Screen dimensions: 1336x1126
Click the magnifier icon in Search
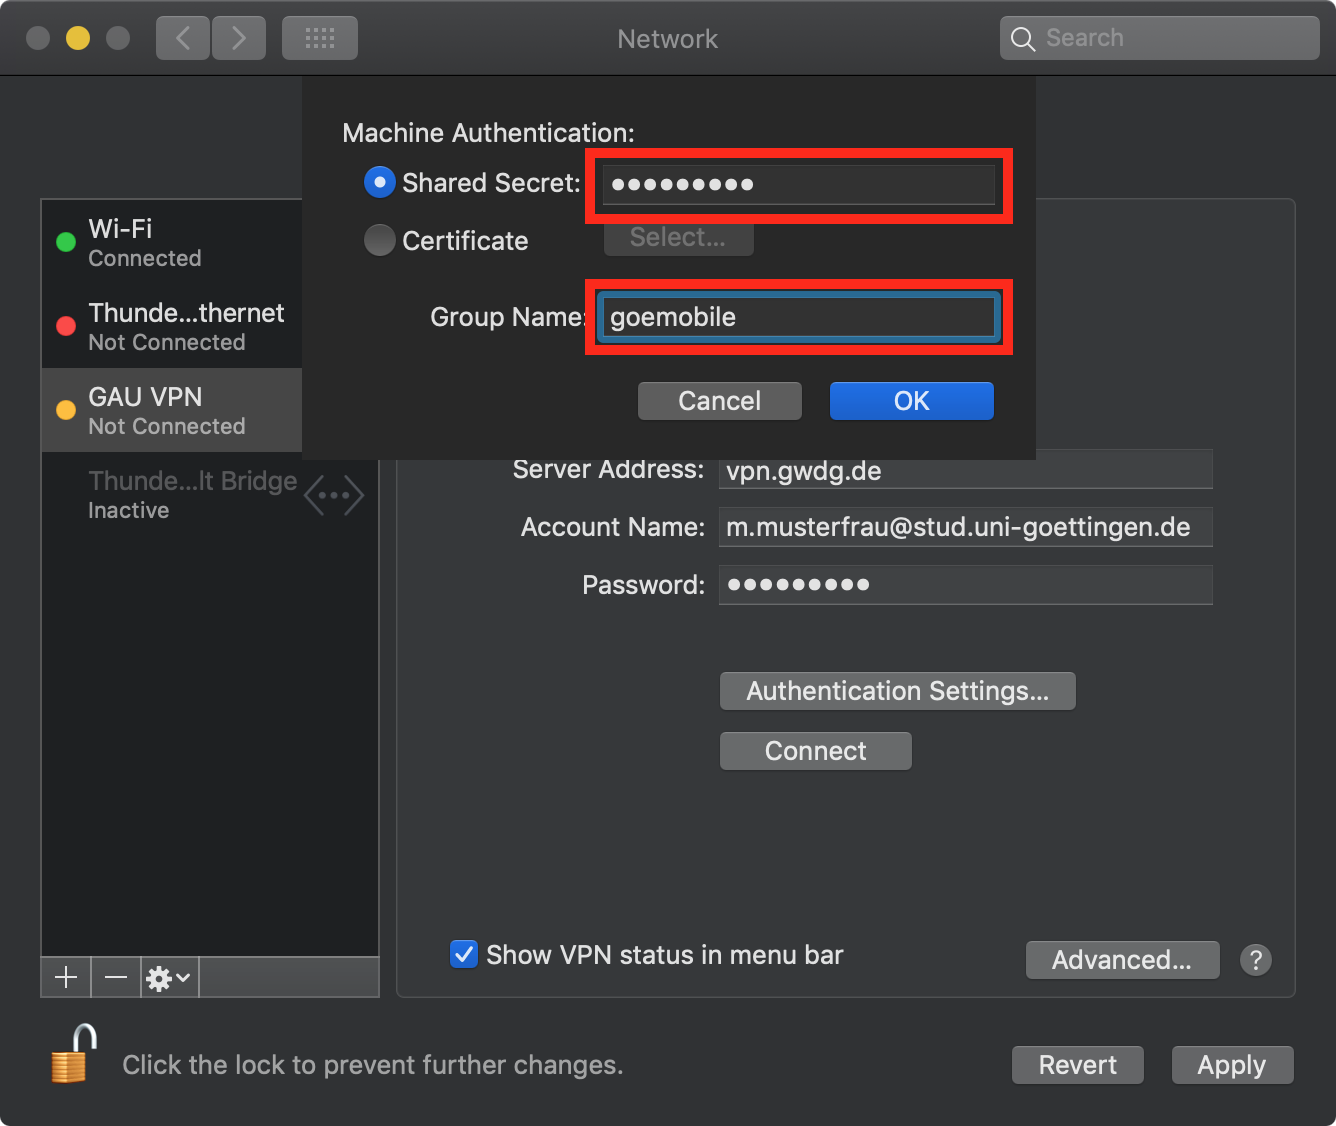(1023, 39)
